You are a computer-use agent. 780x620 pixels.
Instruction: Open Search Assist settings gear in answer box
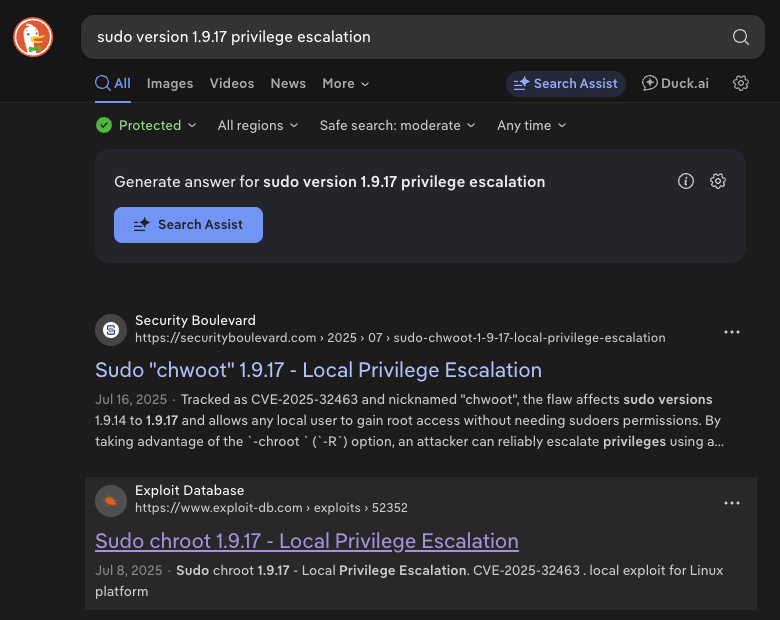(717, 181)
